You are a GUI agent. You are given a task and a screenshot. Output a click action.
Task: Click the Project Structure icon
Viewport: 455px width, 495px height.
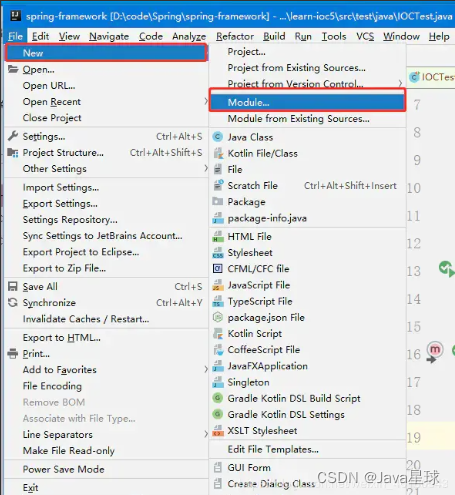(13, 153)
